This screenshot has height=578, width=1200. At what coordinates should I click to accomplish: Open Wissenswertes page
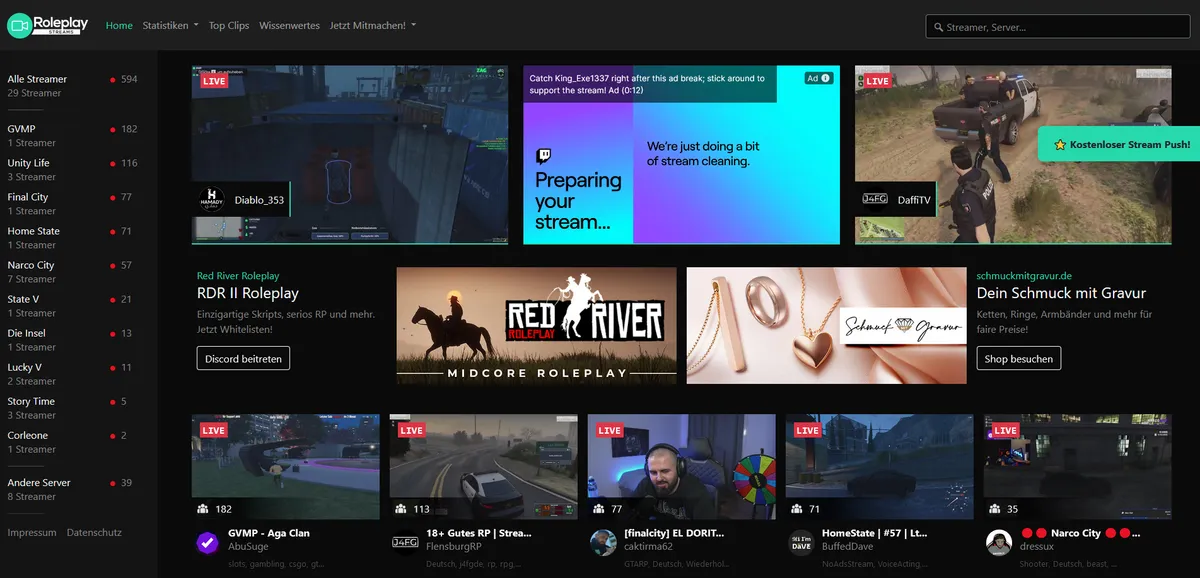click(x=290, y=26)
